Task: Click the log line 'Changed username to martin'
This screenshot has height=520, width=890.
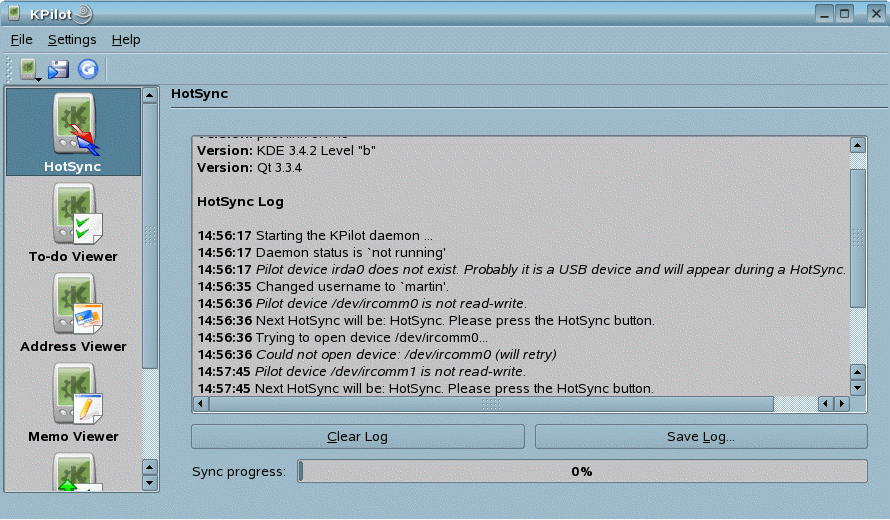Action: [x=323, y=287]
